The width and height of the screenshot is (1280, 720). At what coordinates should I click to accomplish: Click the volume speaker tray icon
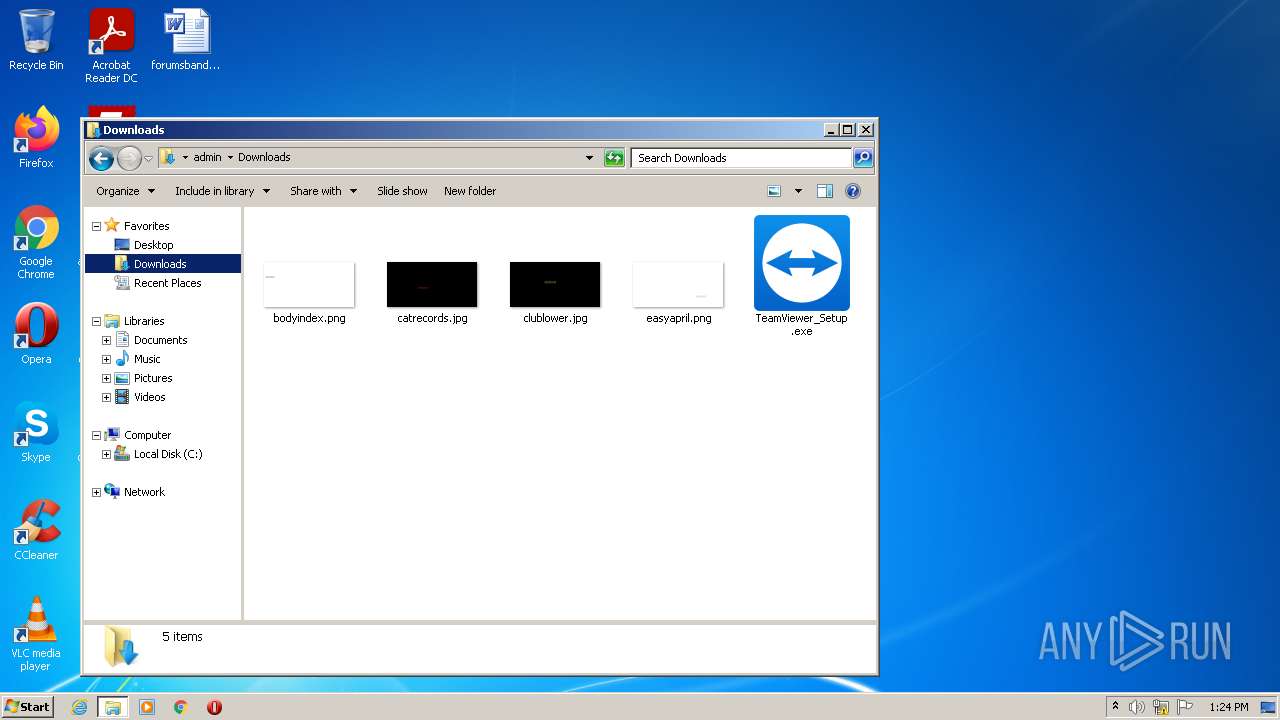coord(1137,707)
